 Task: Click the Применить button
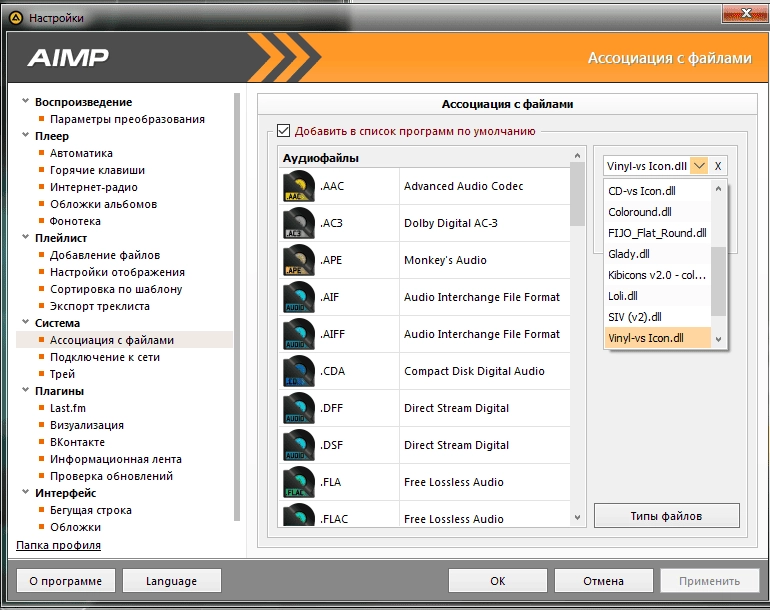[710, 581]
